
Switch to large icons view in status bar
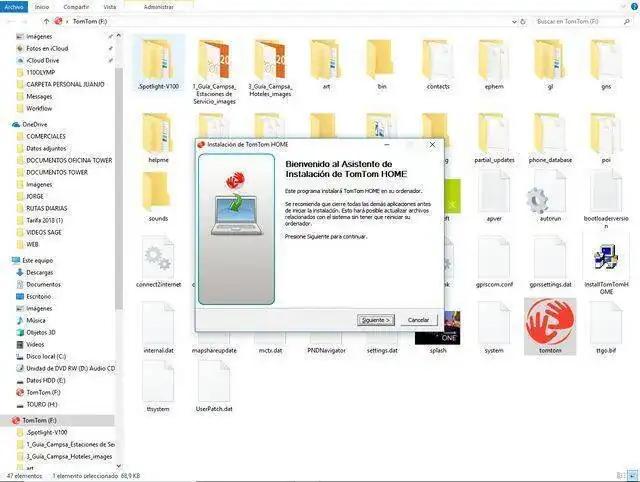click(633, 475)
